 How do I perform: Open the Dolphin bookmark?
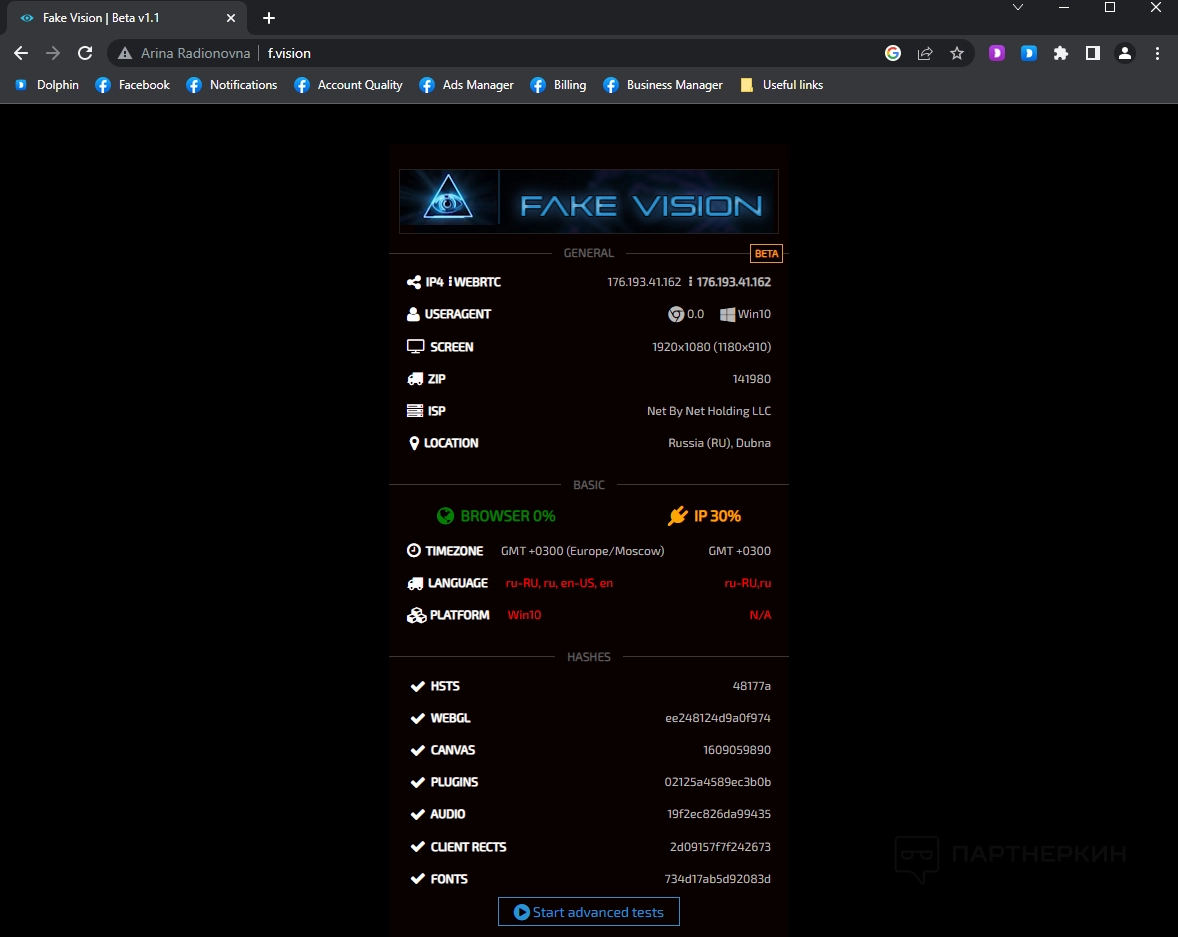(47, 85)
